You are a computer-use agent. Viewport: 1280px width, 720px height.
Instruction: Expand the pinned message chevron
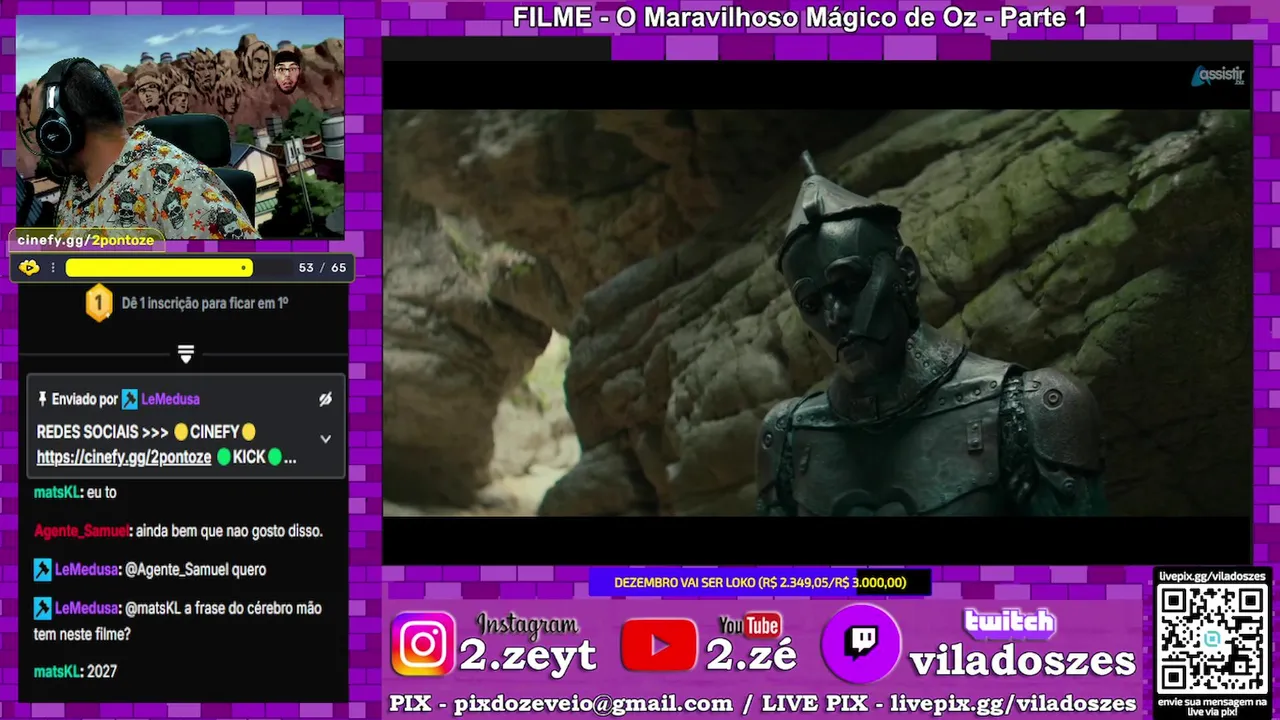point(325,438)
